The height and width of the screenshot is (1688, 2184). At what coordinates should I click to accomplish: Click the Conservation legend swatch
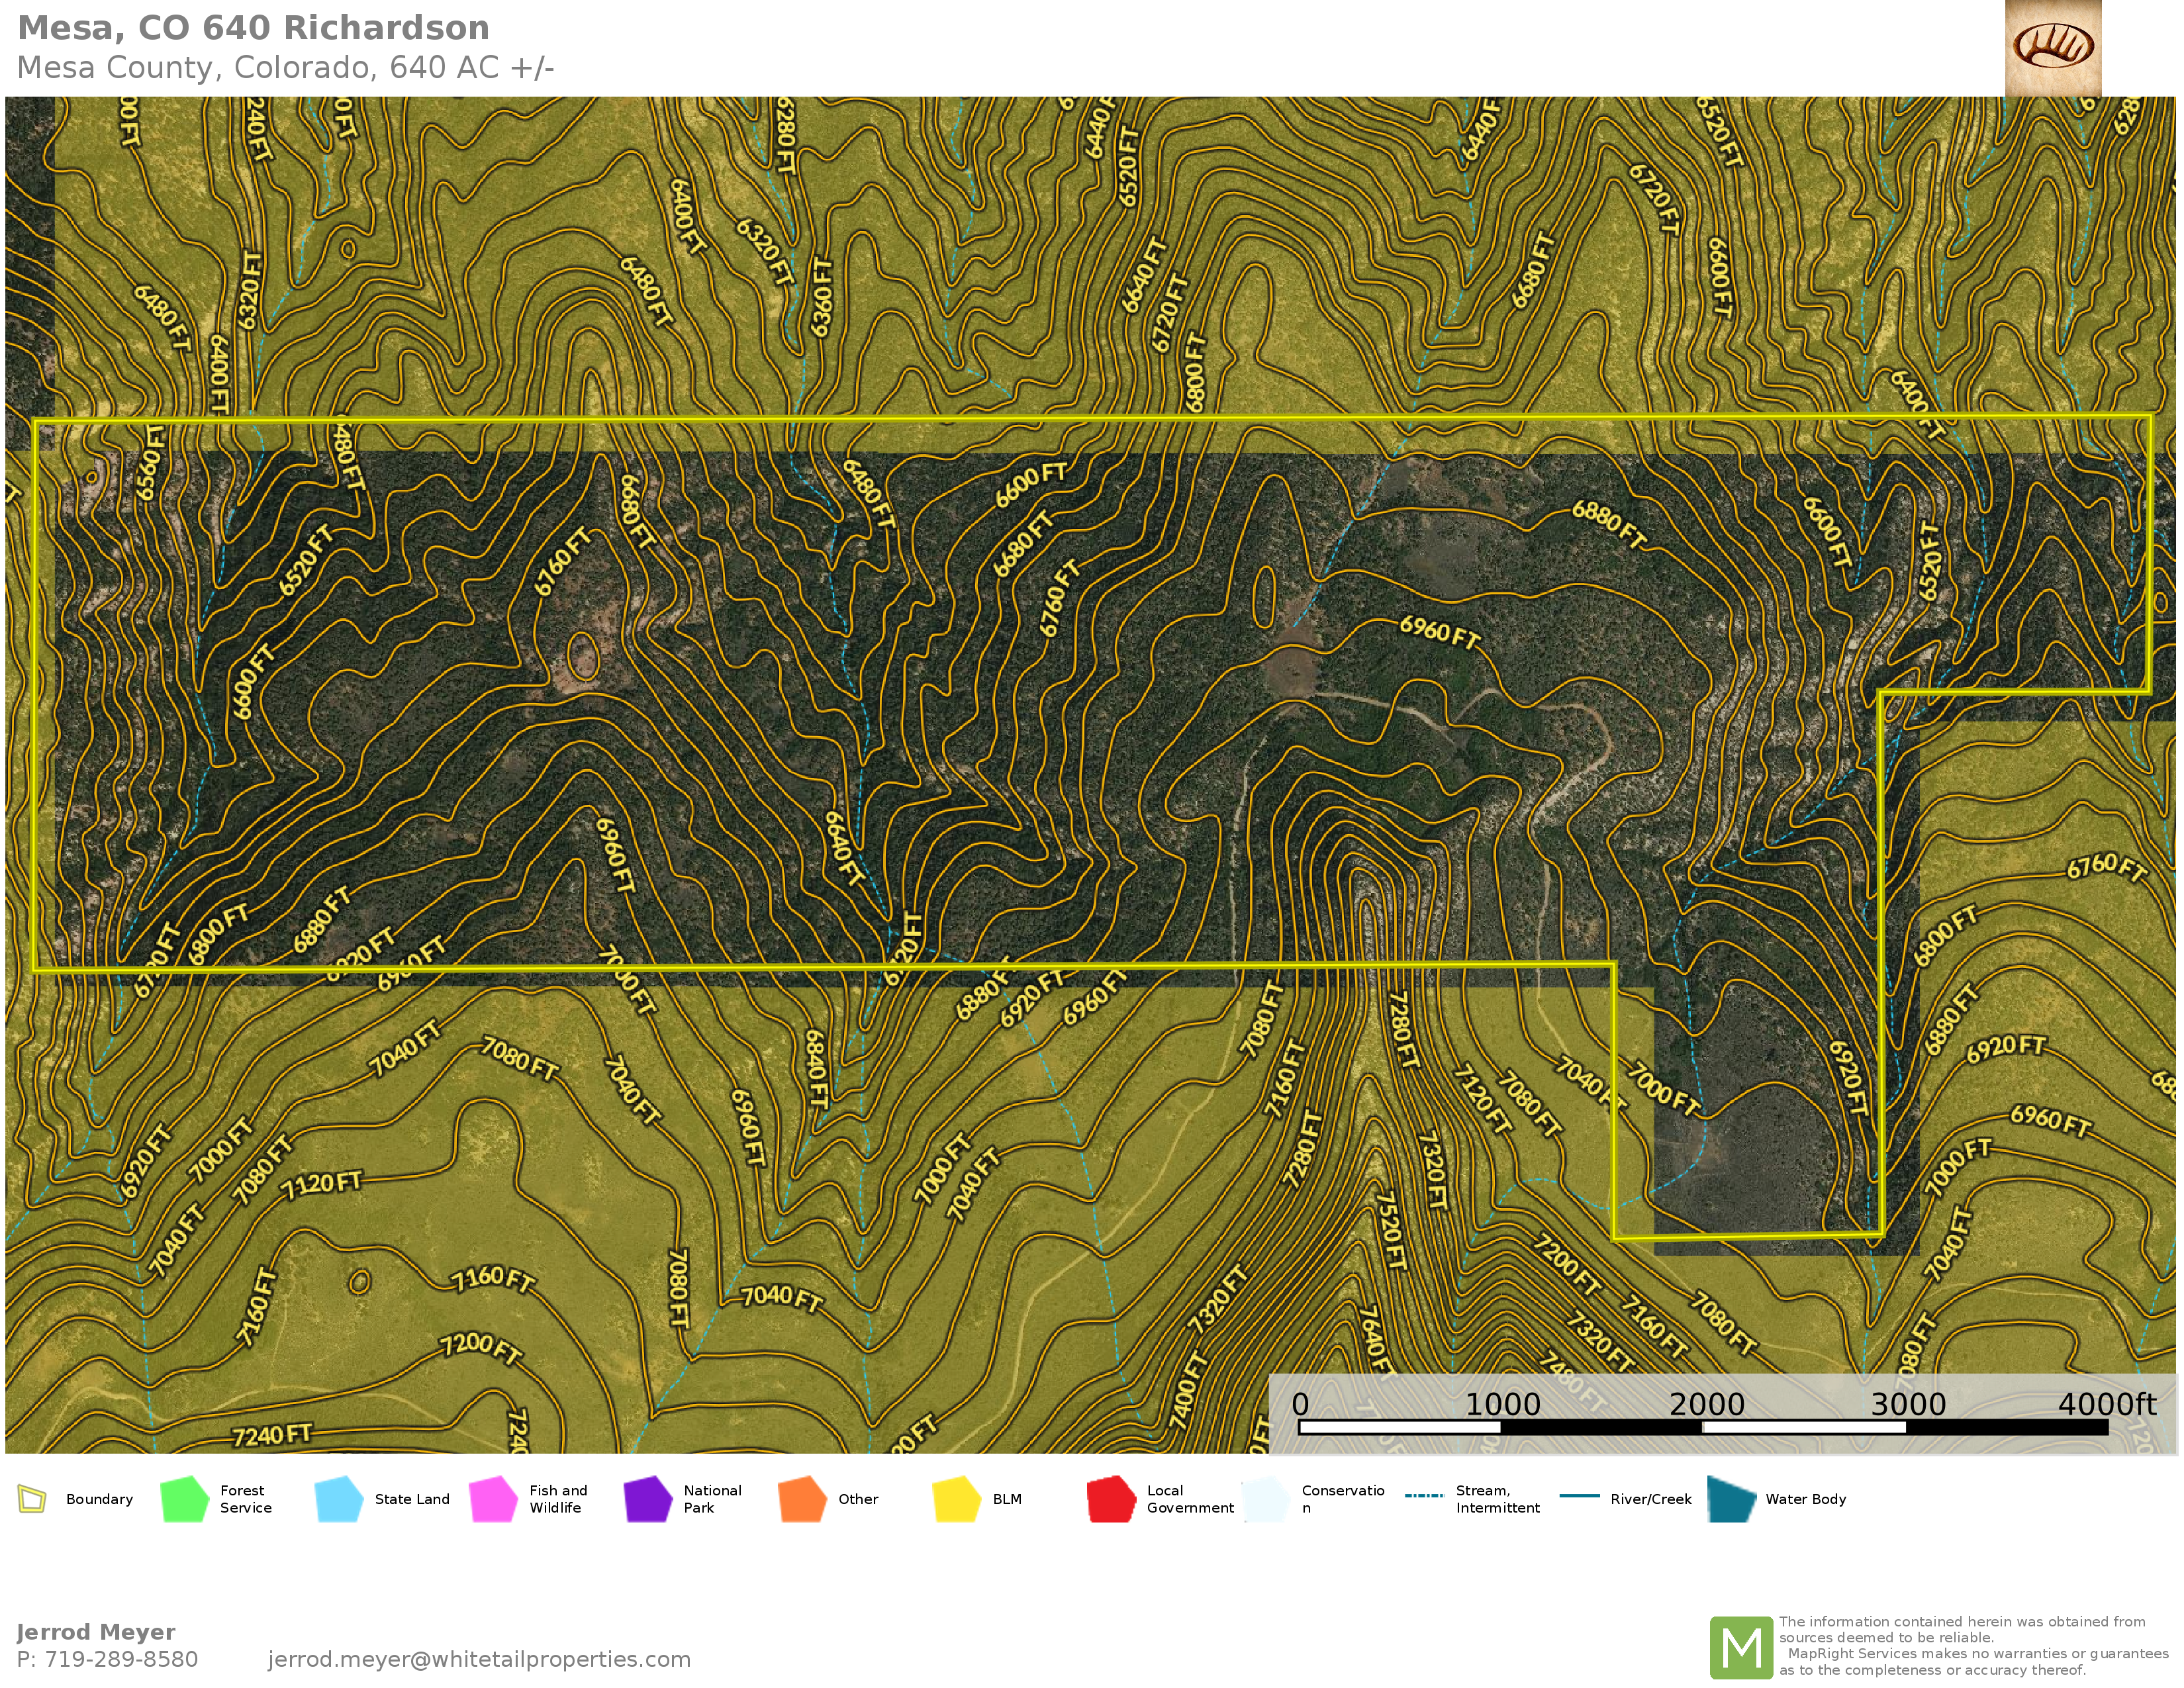[x=1266, y=1499]
